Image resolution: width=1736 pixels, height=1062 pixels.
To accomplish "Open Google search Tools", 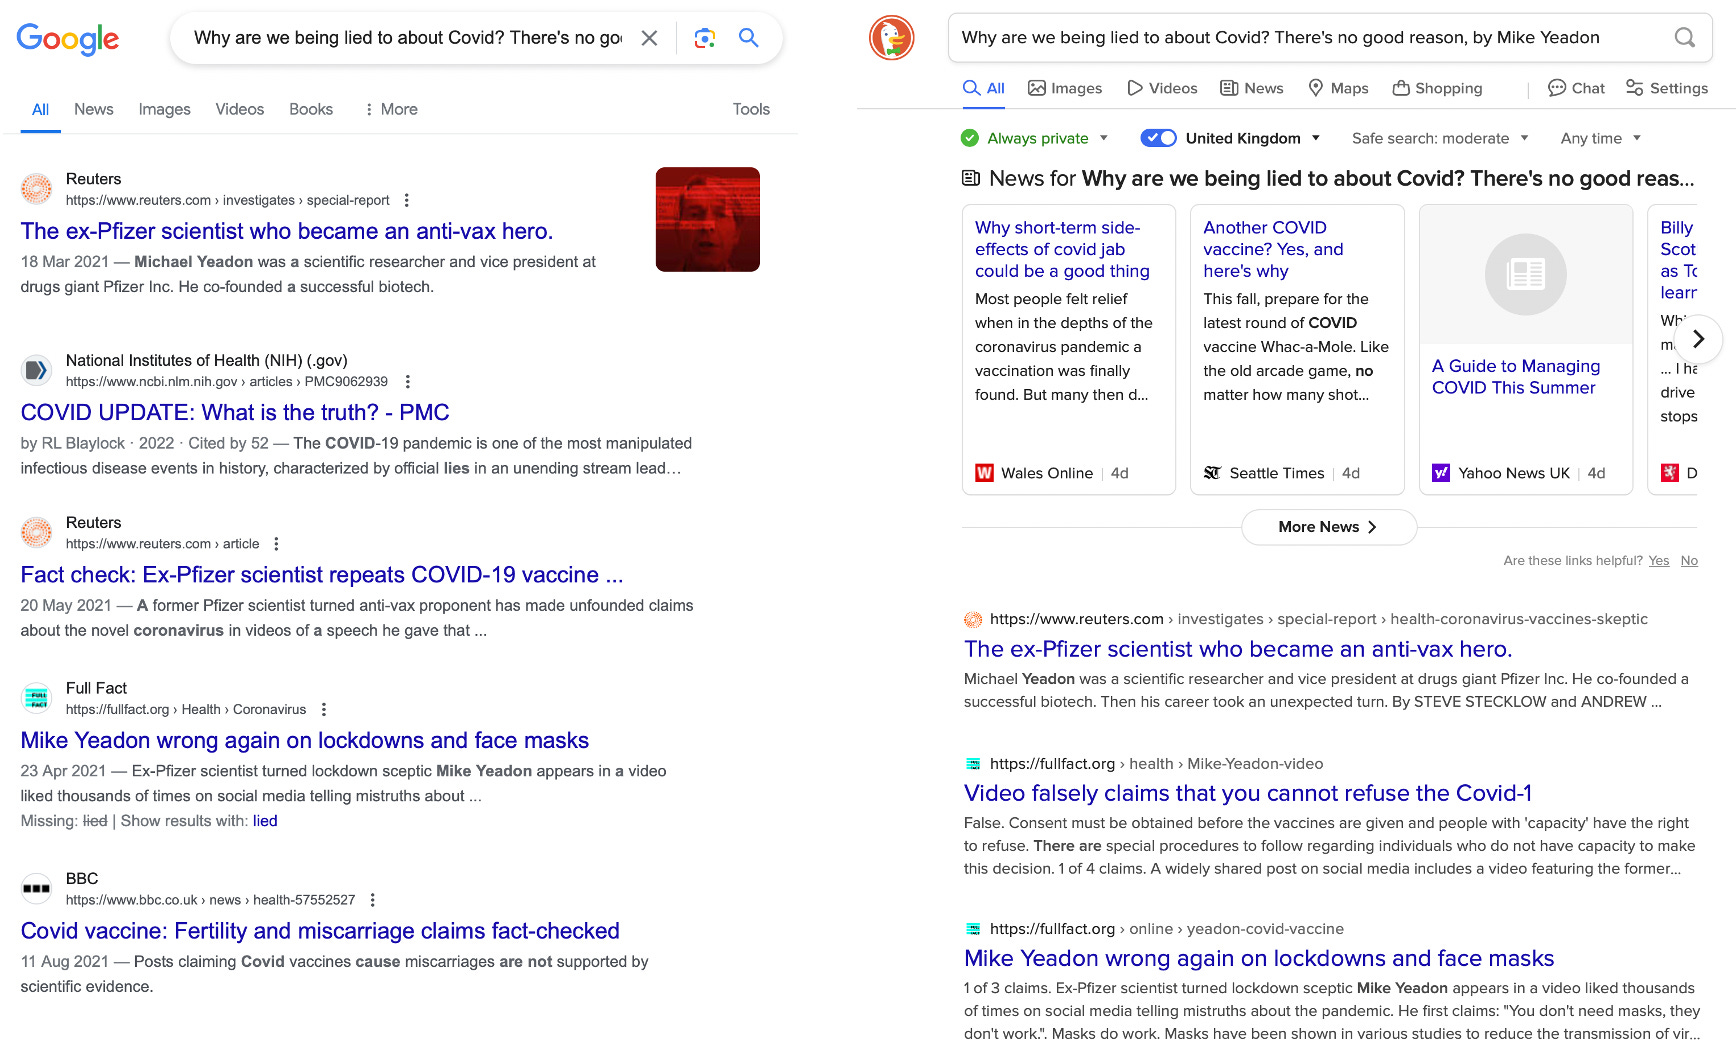I will 751,109.
